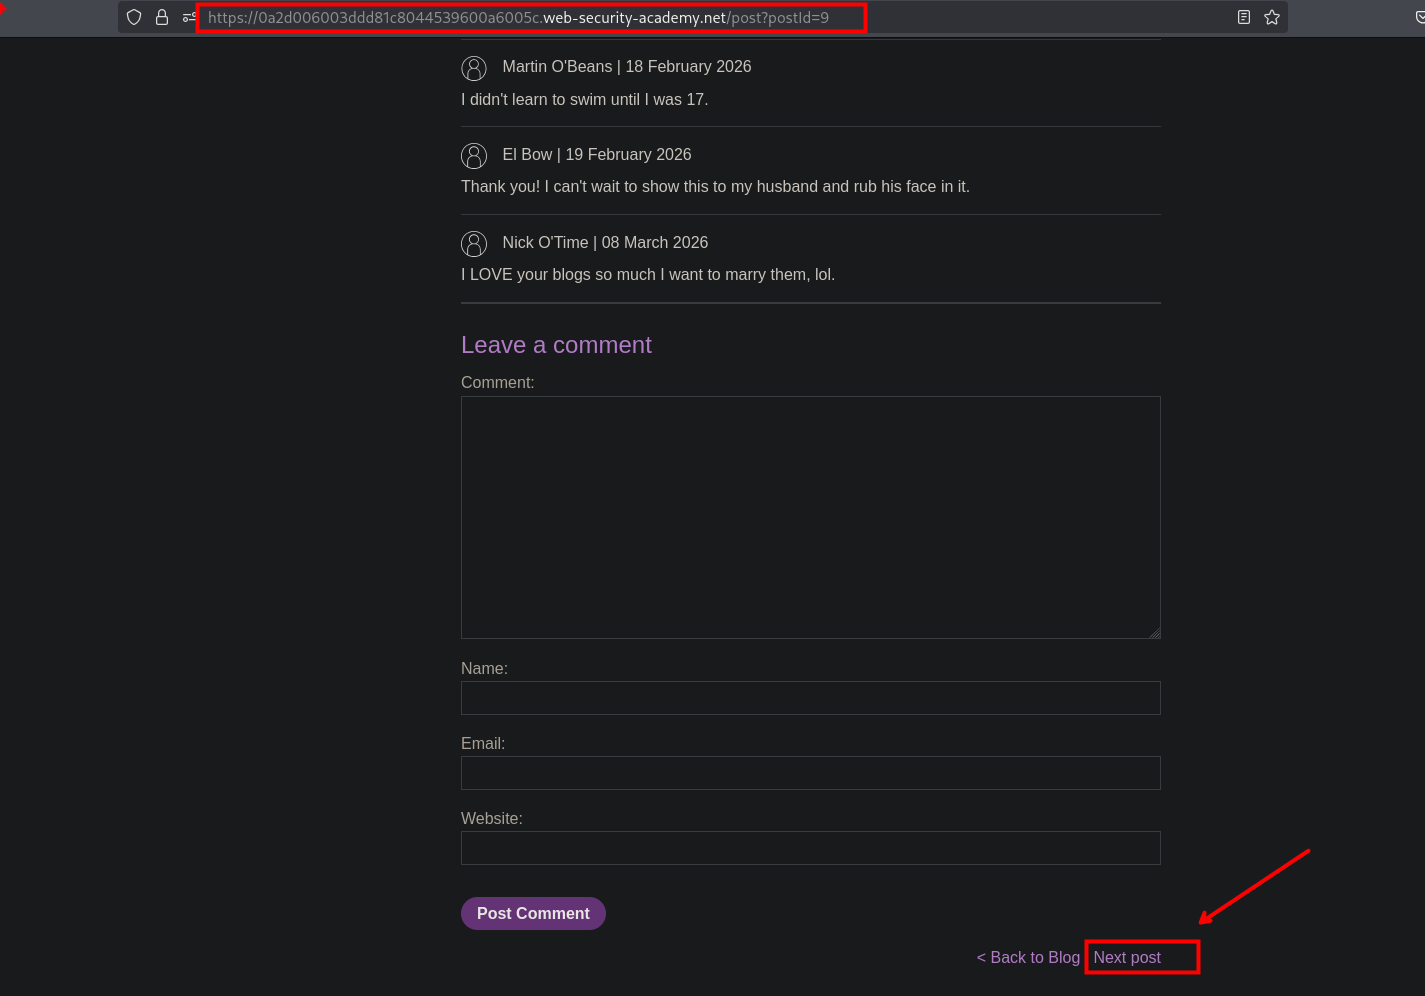Follow the Back to Blog link
This screenshot has height=996, width=1425.
(x=1028, y=958)
